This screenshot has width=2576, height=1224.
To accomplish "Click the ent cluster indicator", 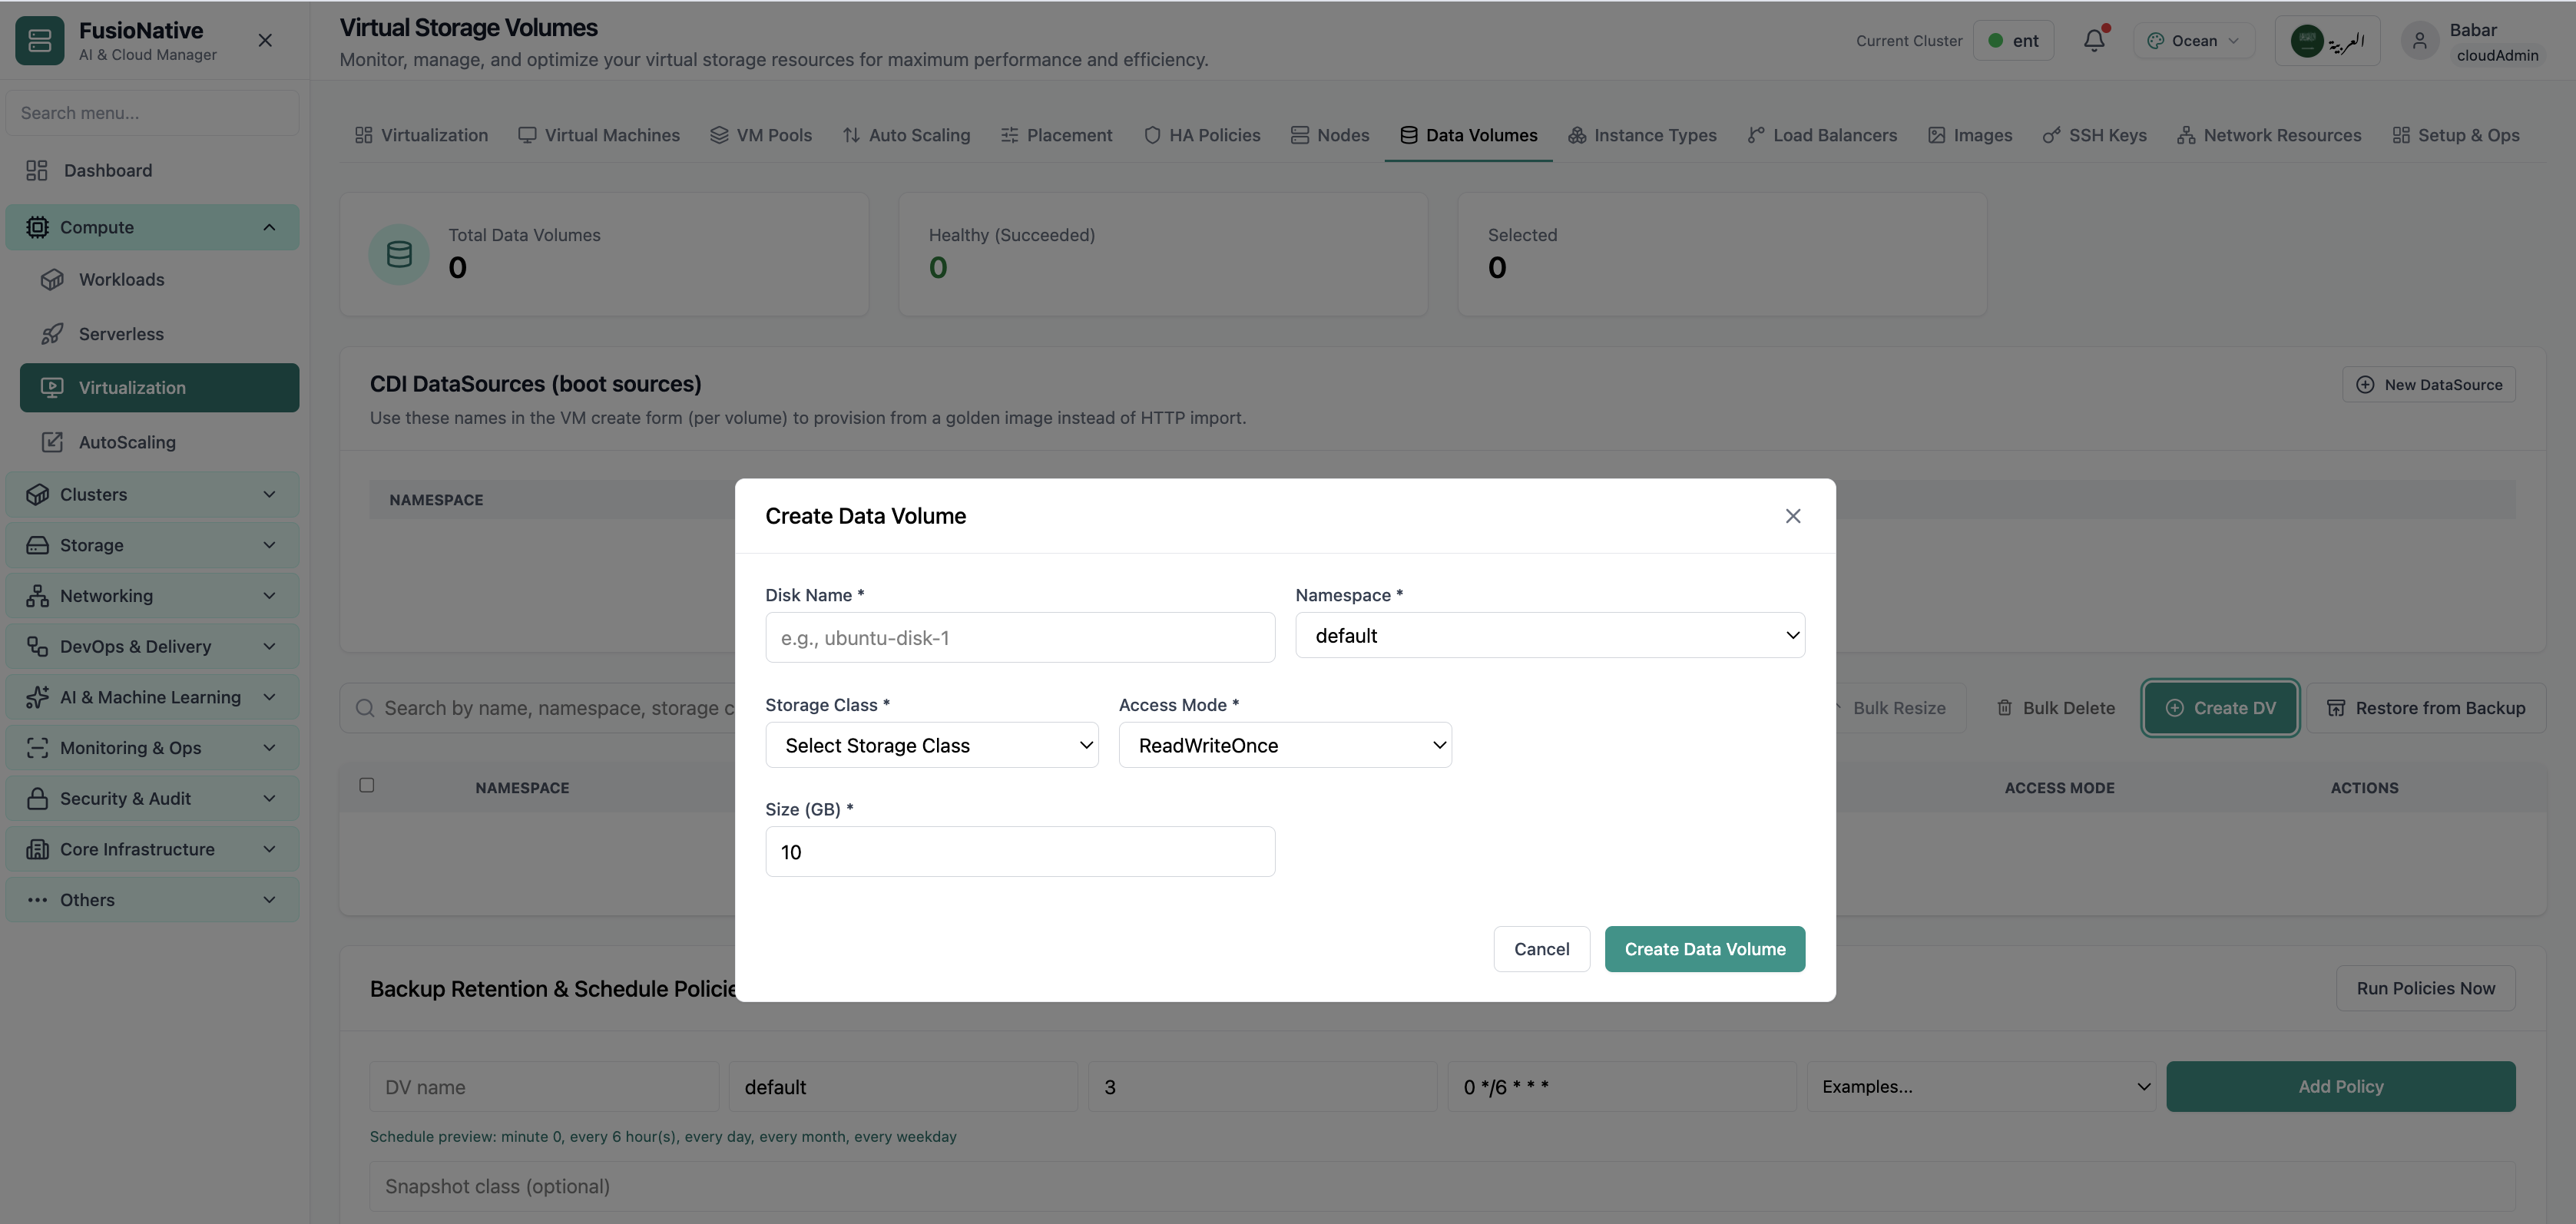I will click(x=2013, y=41).
